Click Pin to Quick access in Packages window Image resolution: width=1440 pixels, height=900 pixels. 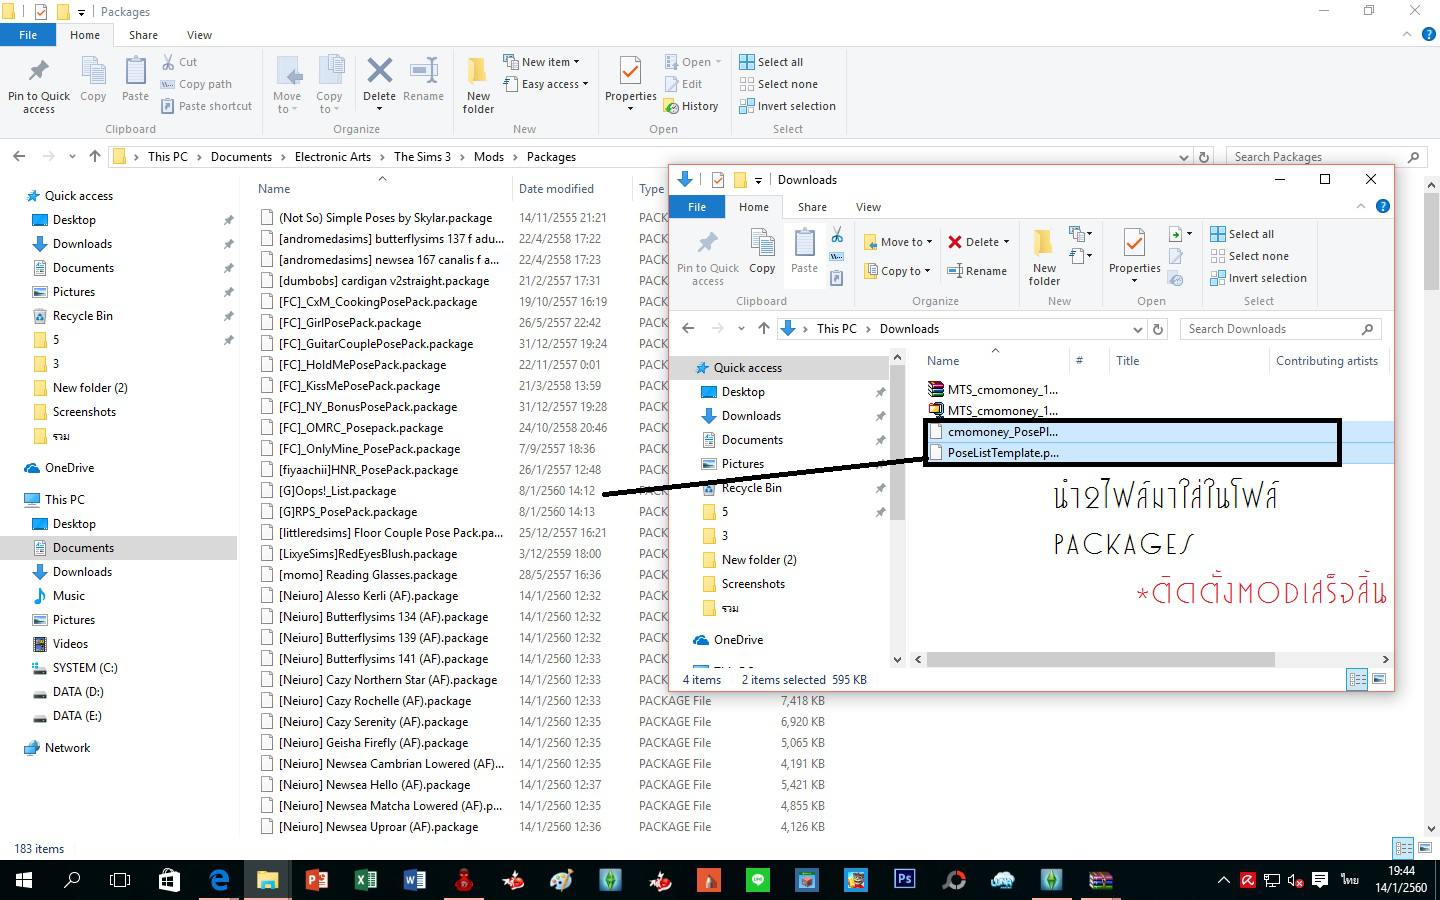point(39,85)
